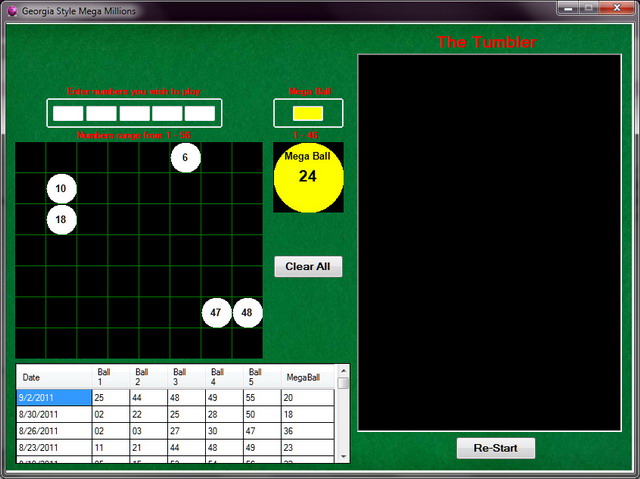Click the results table scroll up arrow
This screenshot has width=640, height=479.
343,371
